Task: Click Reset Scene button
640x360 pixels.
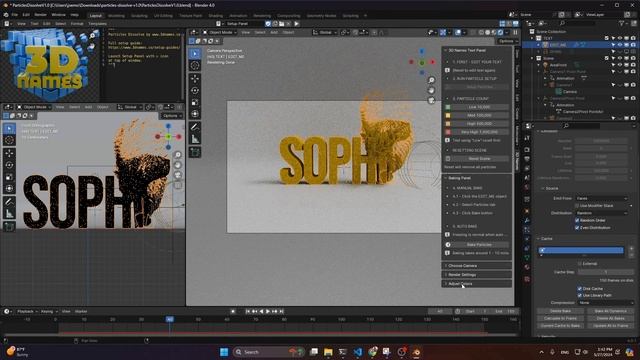Action: [480, 158]
